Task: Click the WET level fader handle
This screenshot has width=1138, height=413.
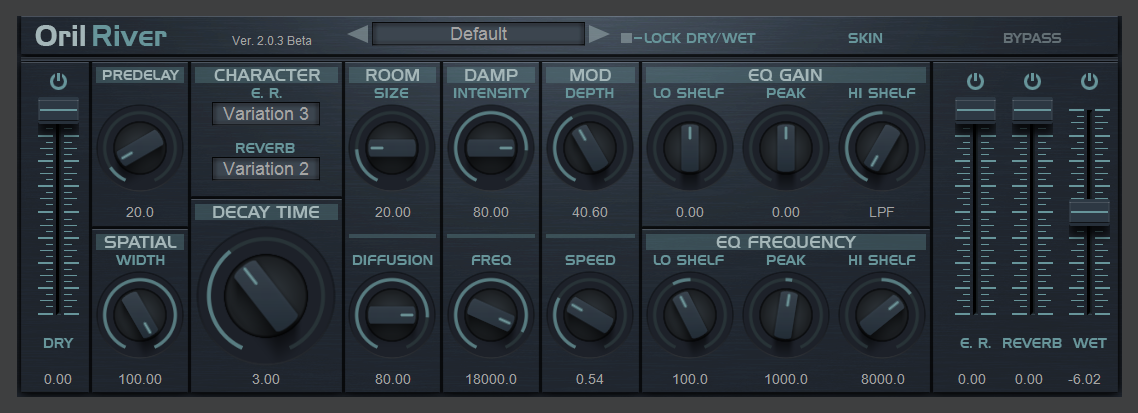Action: (x=1089, y=212)
